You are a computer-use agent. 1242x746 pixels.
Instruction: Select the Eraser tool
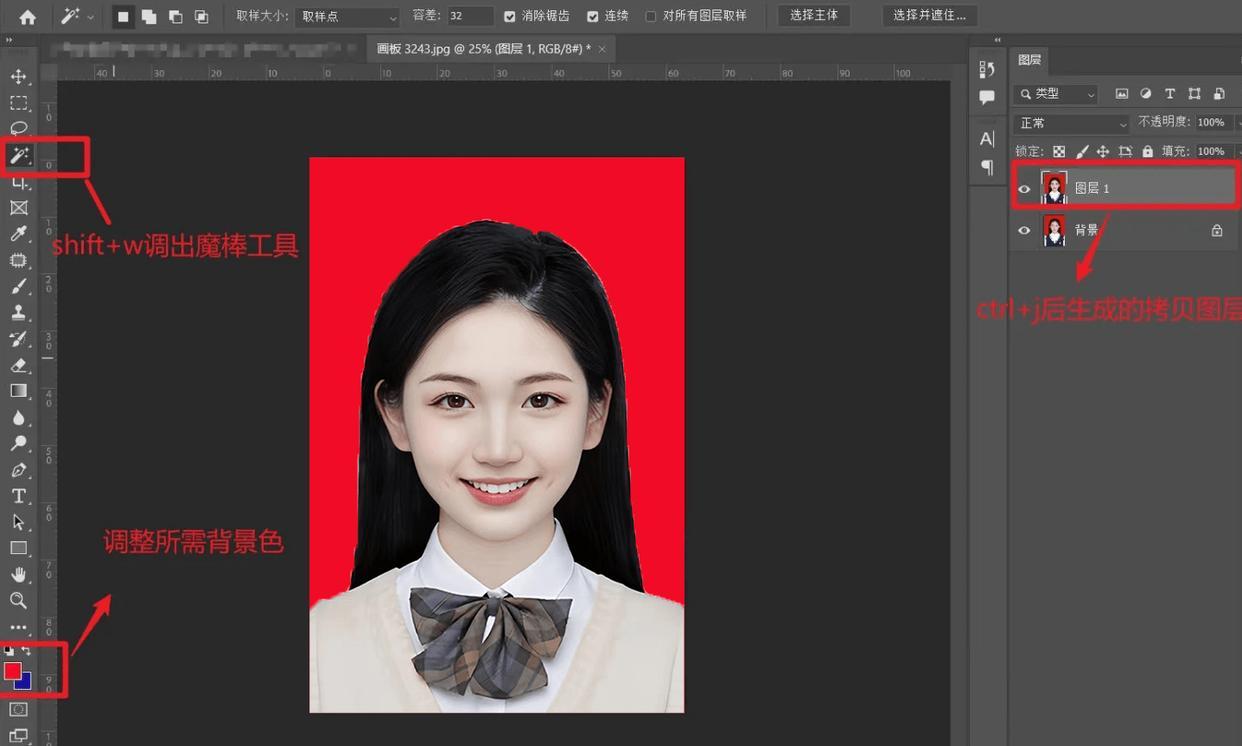pyautogui.click(x=18, y=365)
